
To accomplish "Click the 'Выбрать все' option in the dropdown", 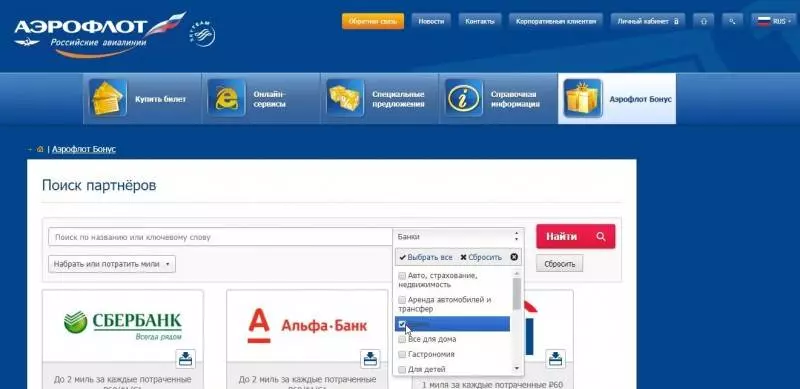I will point(426,257).
